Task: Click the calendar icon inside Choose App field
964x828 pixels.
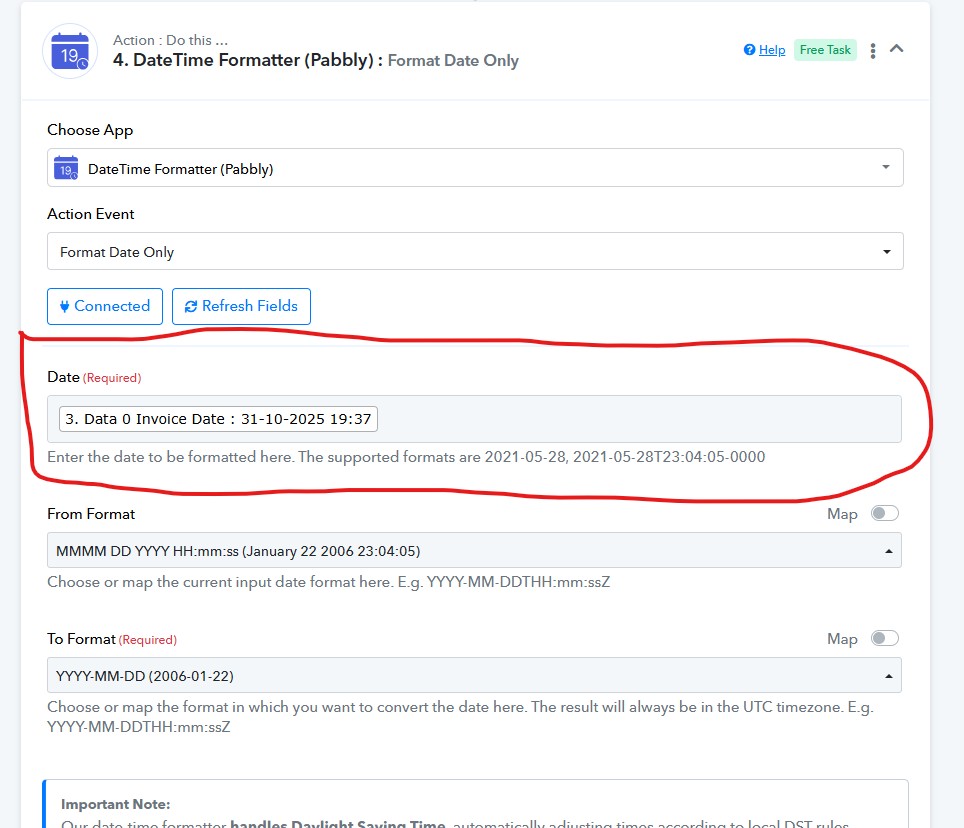Action: pos(66,168)
